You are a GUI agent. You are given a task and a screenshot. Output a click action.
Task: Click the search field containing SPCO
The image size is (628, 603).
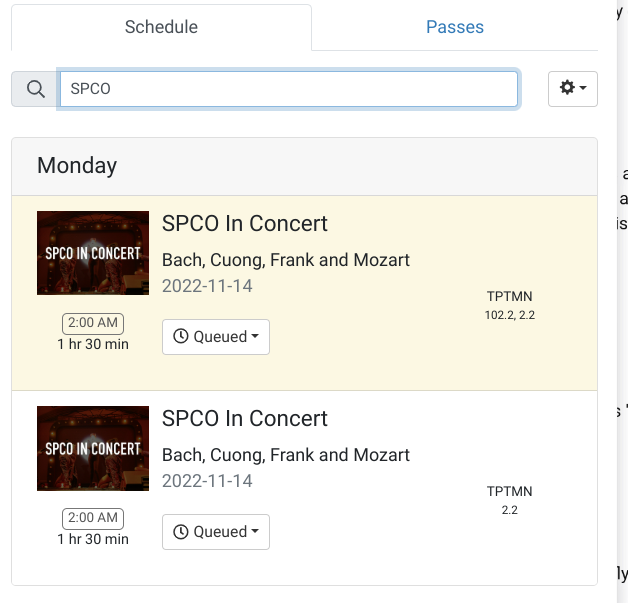click(x=288, y=89)
